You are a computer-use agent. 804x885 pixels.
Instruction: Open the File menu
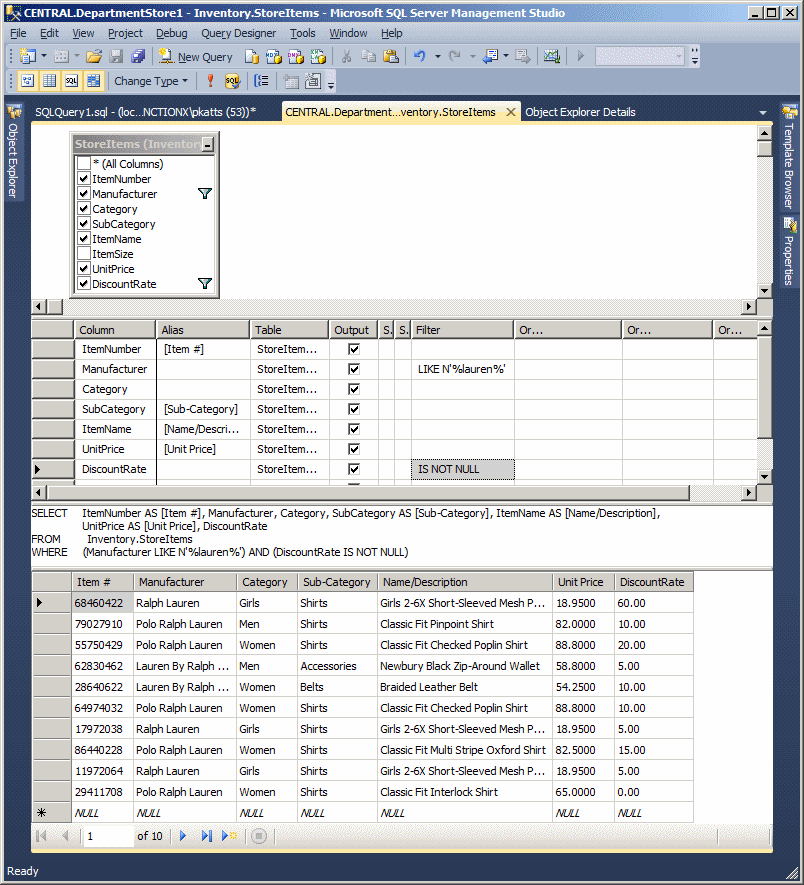19,33
